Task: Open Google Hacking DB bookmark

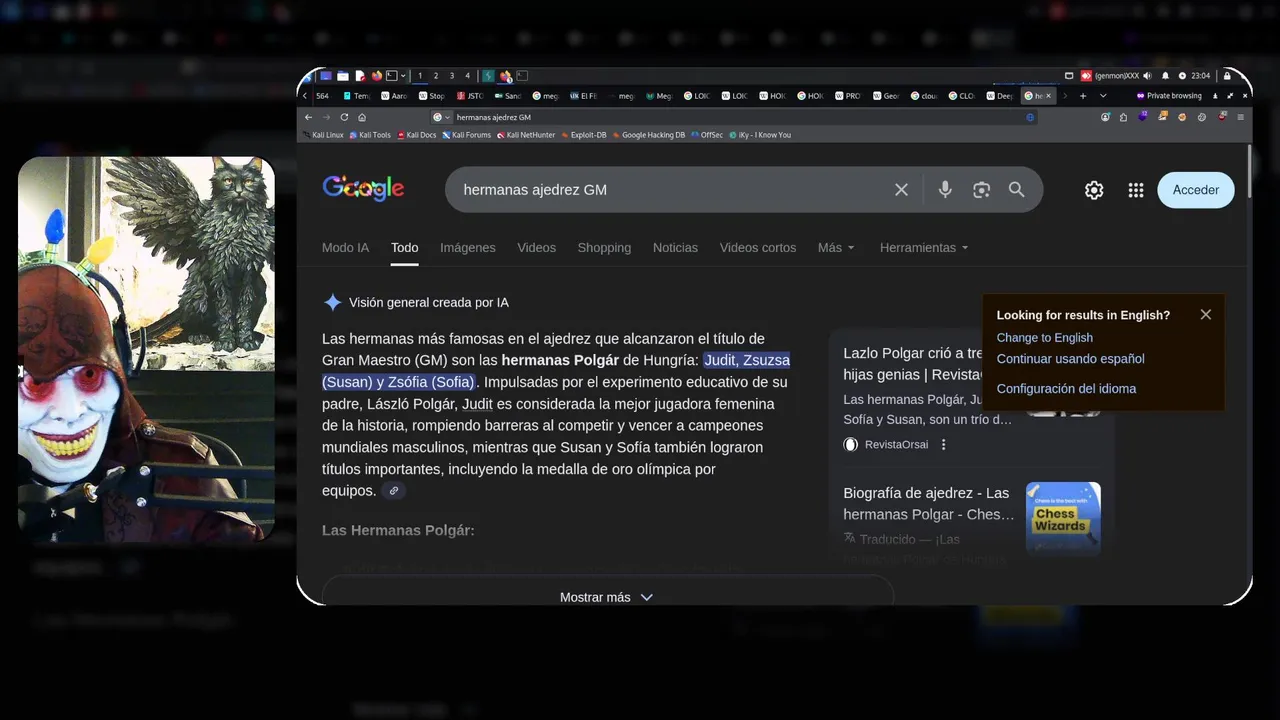Action: [649, 135]
